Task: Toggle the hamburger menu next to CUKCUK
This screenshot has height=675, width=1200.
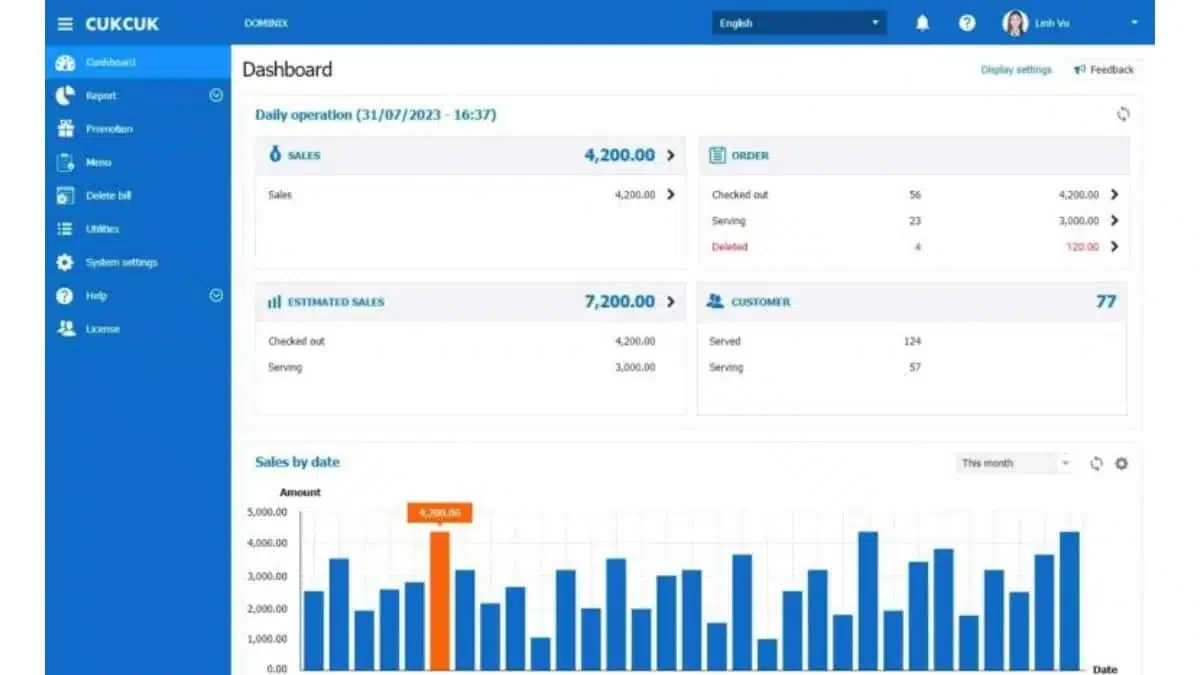Action: 65,23
